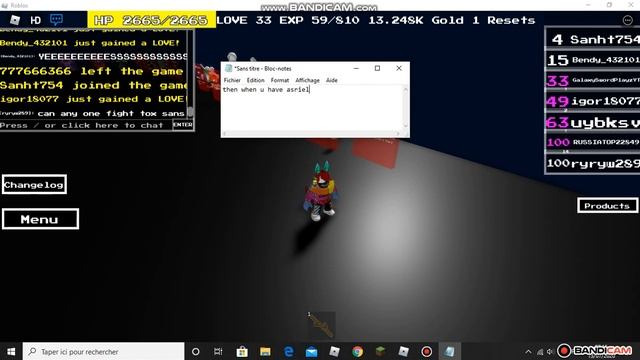Screen dimensions: 640x360
Task: Select player Sanht754 in the leaderboard
Action: [x=593, y=39]
